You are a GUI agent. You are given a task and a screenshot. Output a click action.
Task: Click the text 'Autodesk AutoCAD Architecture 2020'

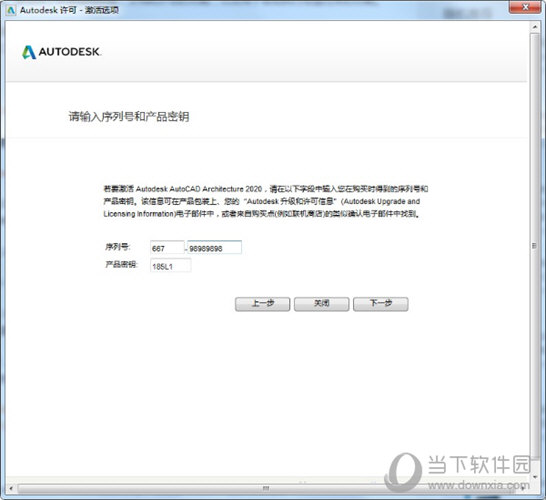click(x=198, y=189)
